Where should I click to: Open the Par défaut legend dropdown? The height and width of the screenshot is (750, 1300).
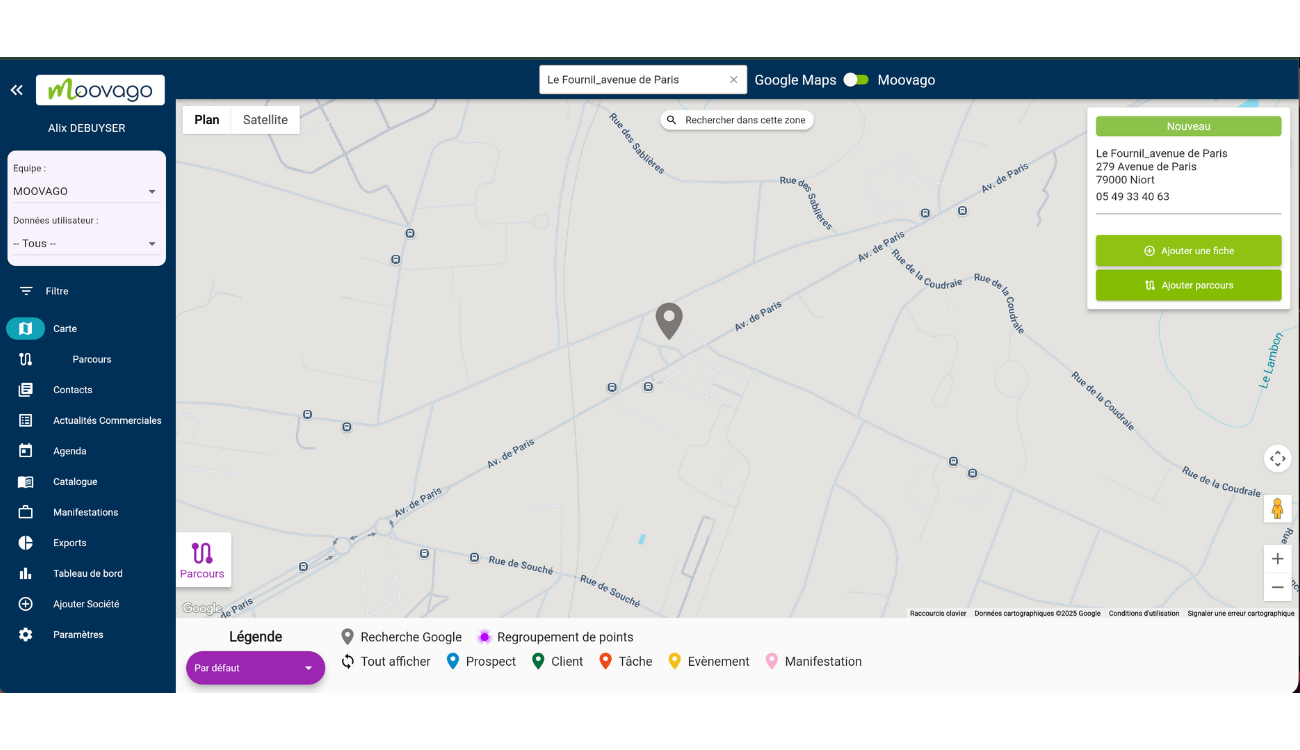(x=255, y=668)
